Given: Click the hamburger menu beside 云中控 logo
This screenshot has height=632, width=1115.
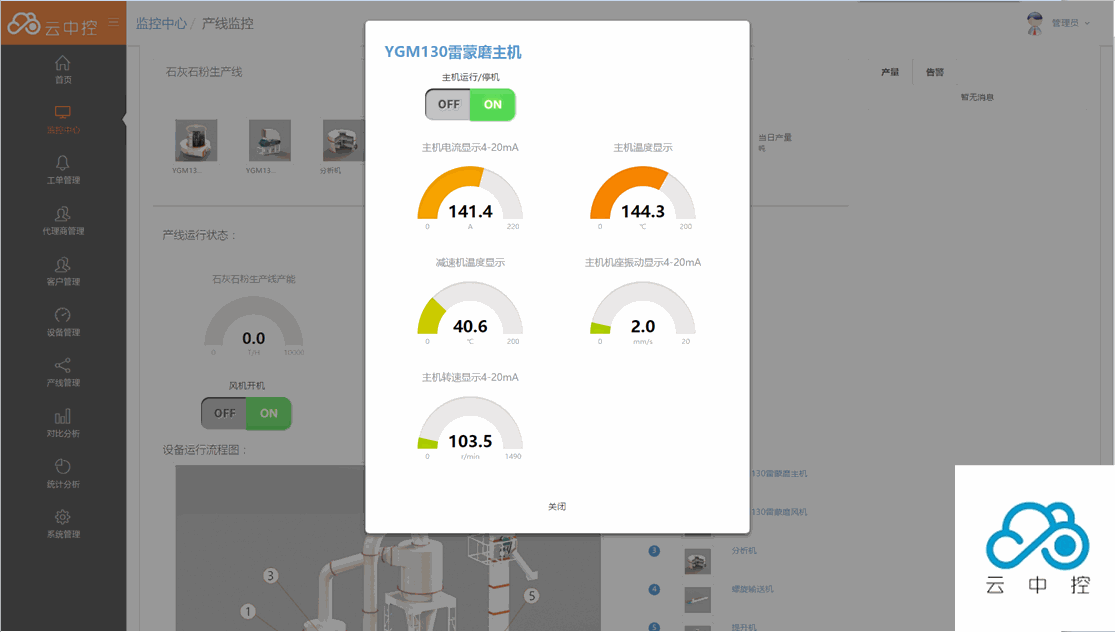Looking at the screenshot, I should [x=113, y=22].
